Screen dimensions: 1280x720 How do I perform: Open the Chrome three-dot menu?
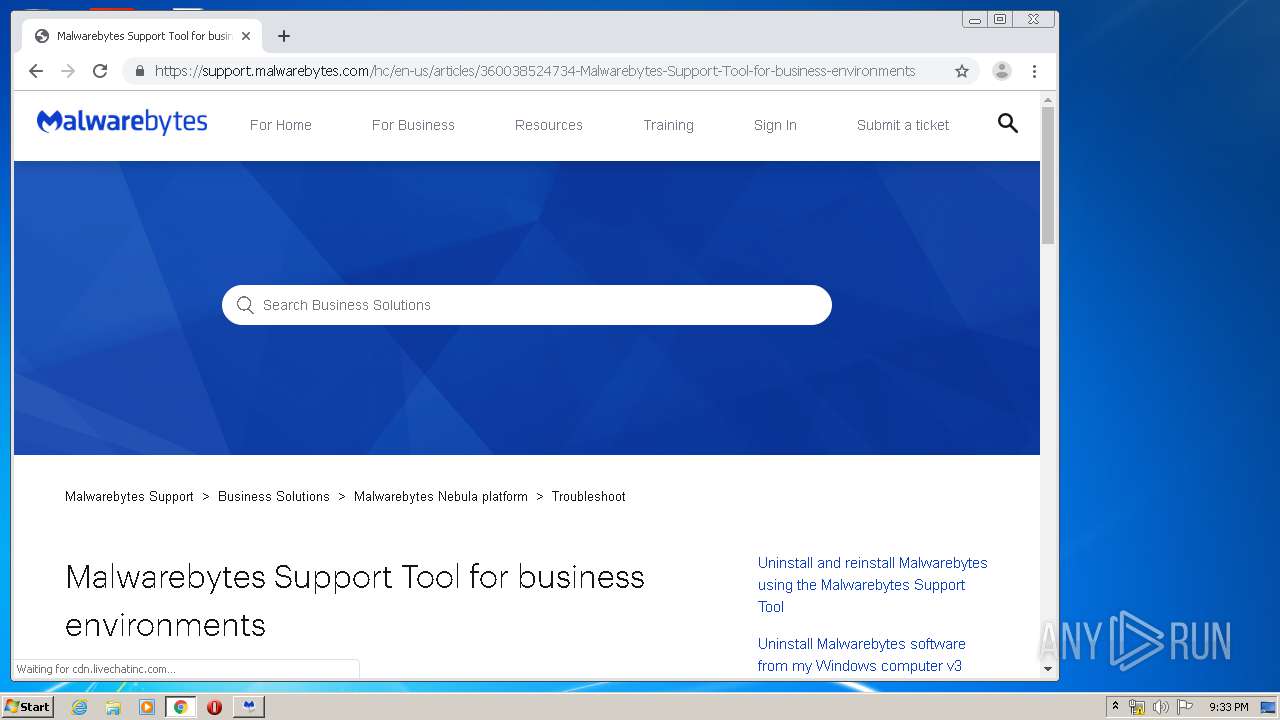coord(1035,71)
